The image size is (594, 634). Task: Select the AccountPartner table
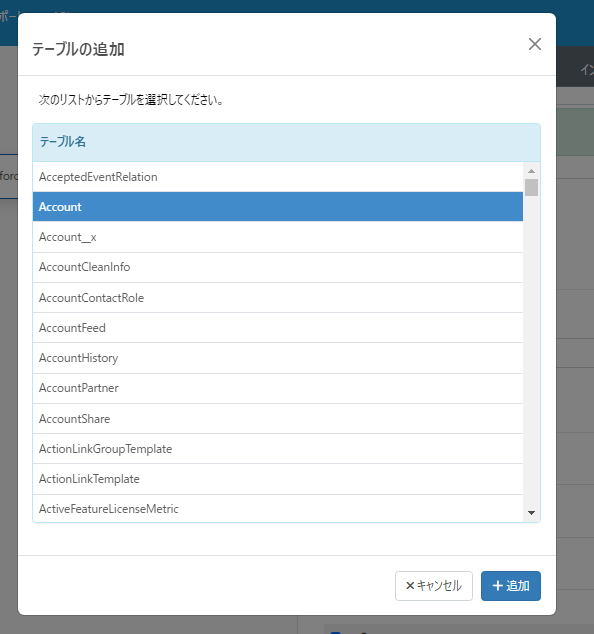point(278,388)
